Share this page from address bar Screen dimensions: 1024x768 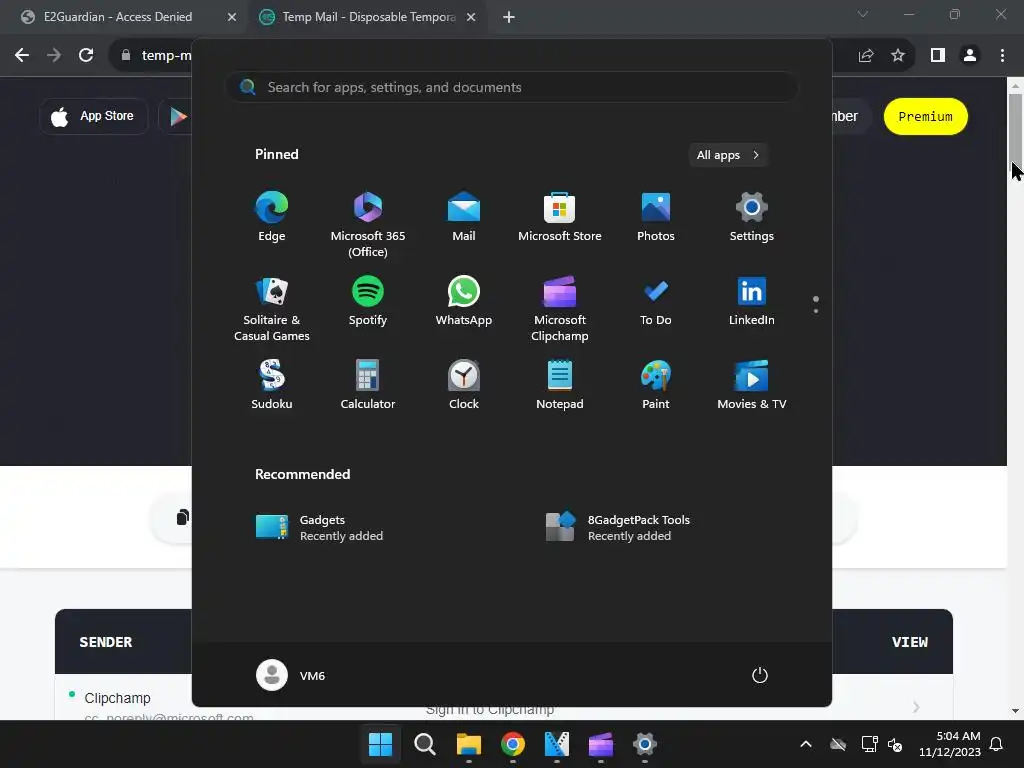point(866,56)
